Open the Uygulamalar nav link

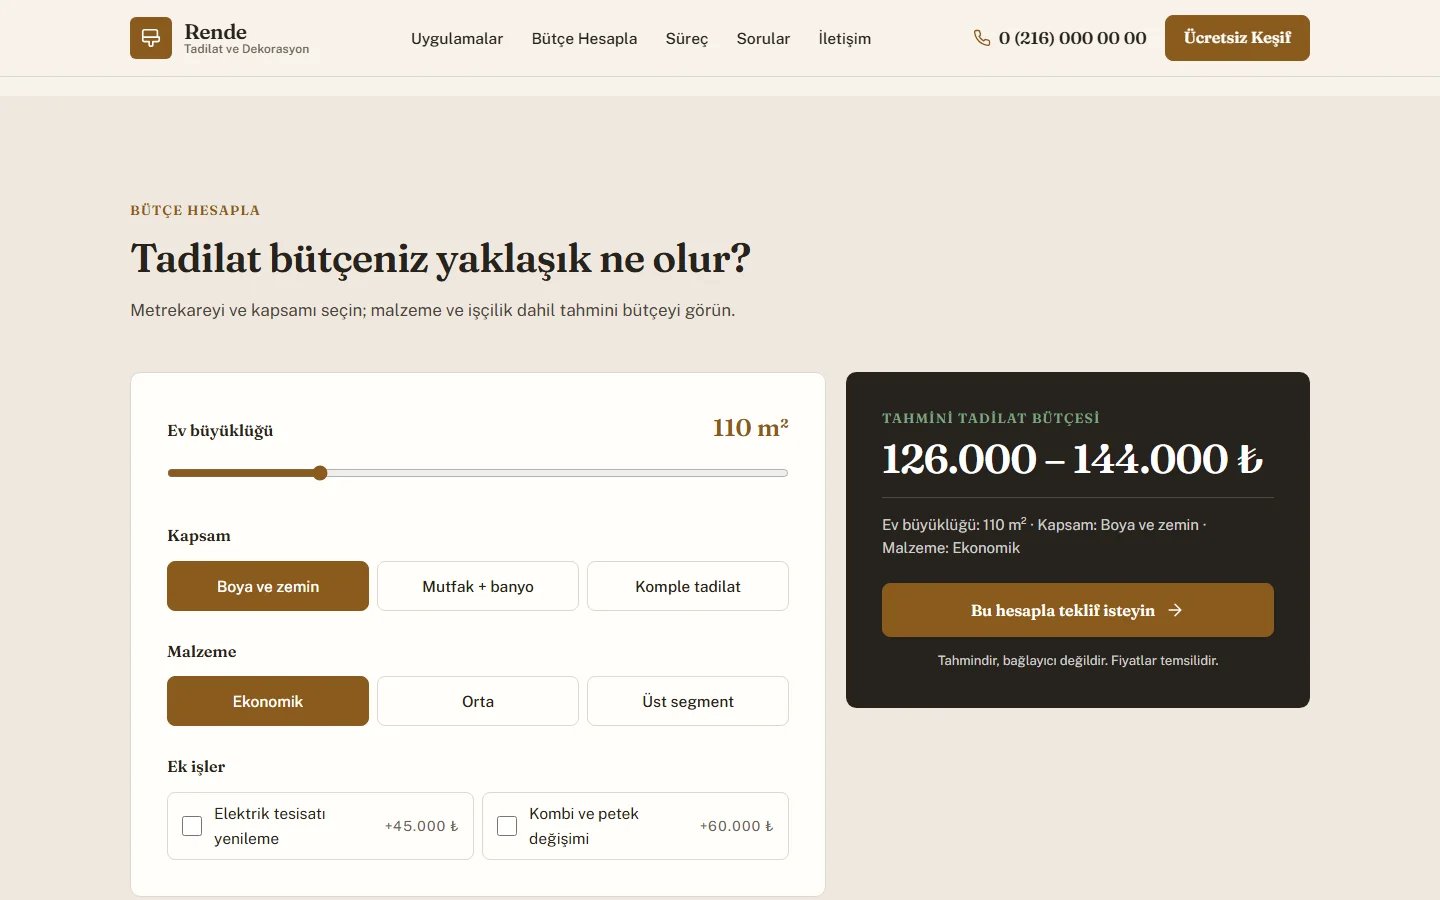pos(457,38)
